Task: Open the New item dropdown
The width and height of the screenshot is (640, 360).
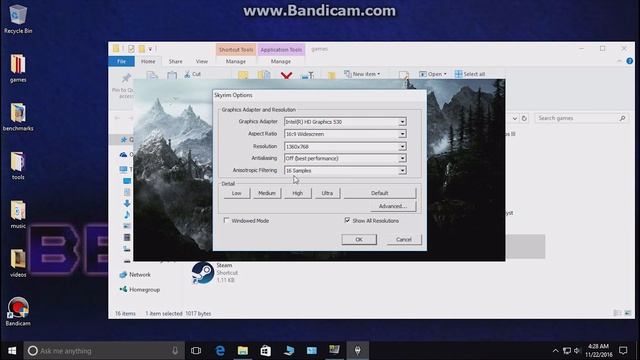Action: pos(362,74)
